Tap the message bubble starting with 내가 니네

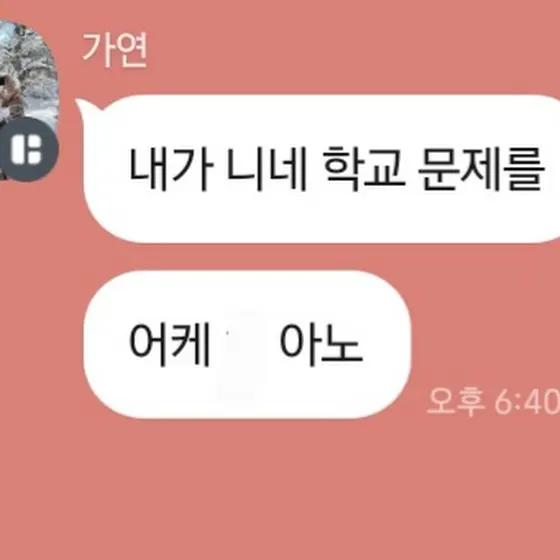tap(321, 169)
